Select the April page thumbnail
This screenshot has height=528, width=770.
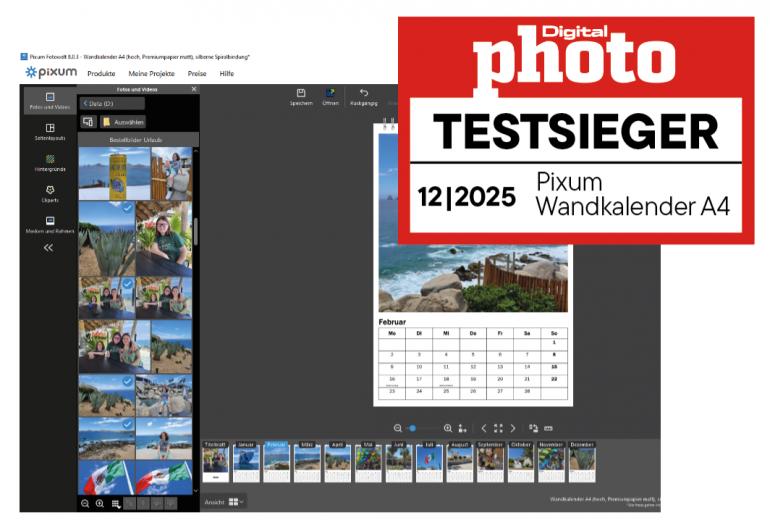click(x=337, y=462)
